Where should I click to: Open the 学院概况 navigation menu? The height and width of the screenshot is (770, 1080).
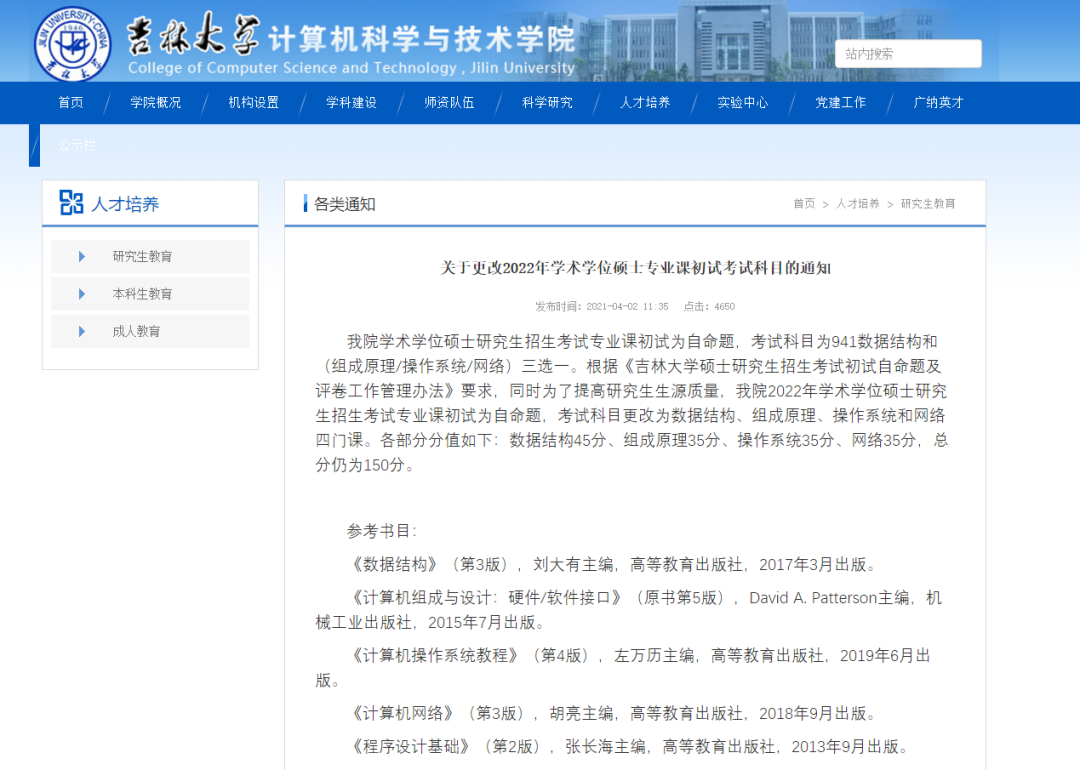click(x=156, y=102)
